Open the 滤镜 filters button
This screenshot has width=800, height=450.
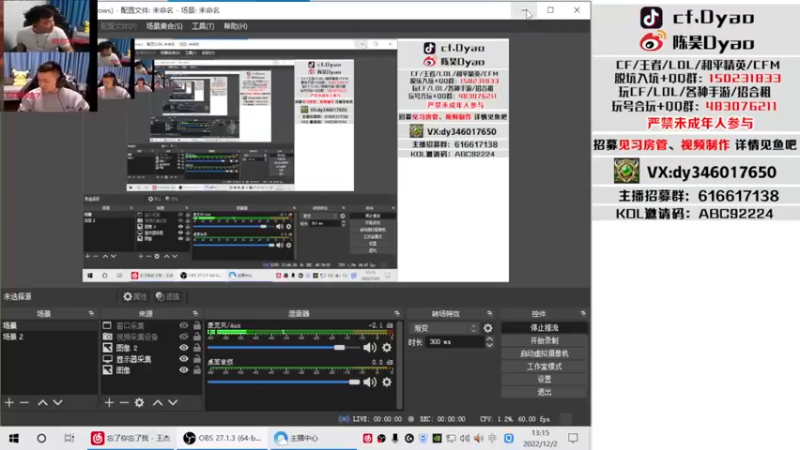pyautogui.click(x=168, y=296)
